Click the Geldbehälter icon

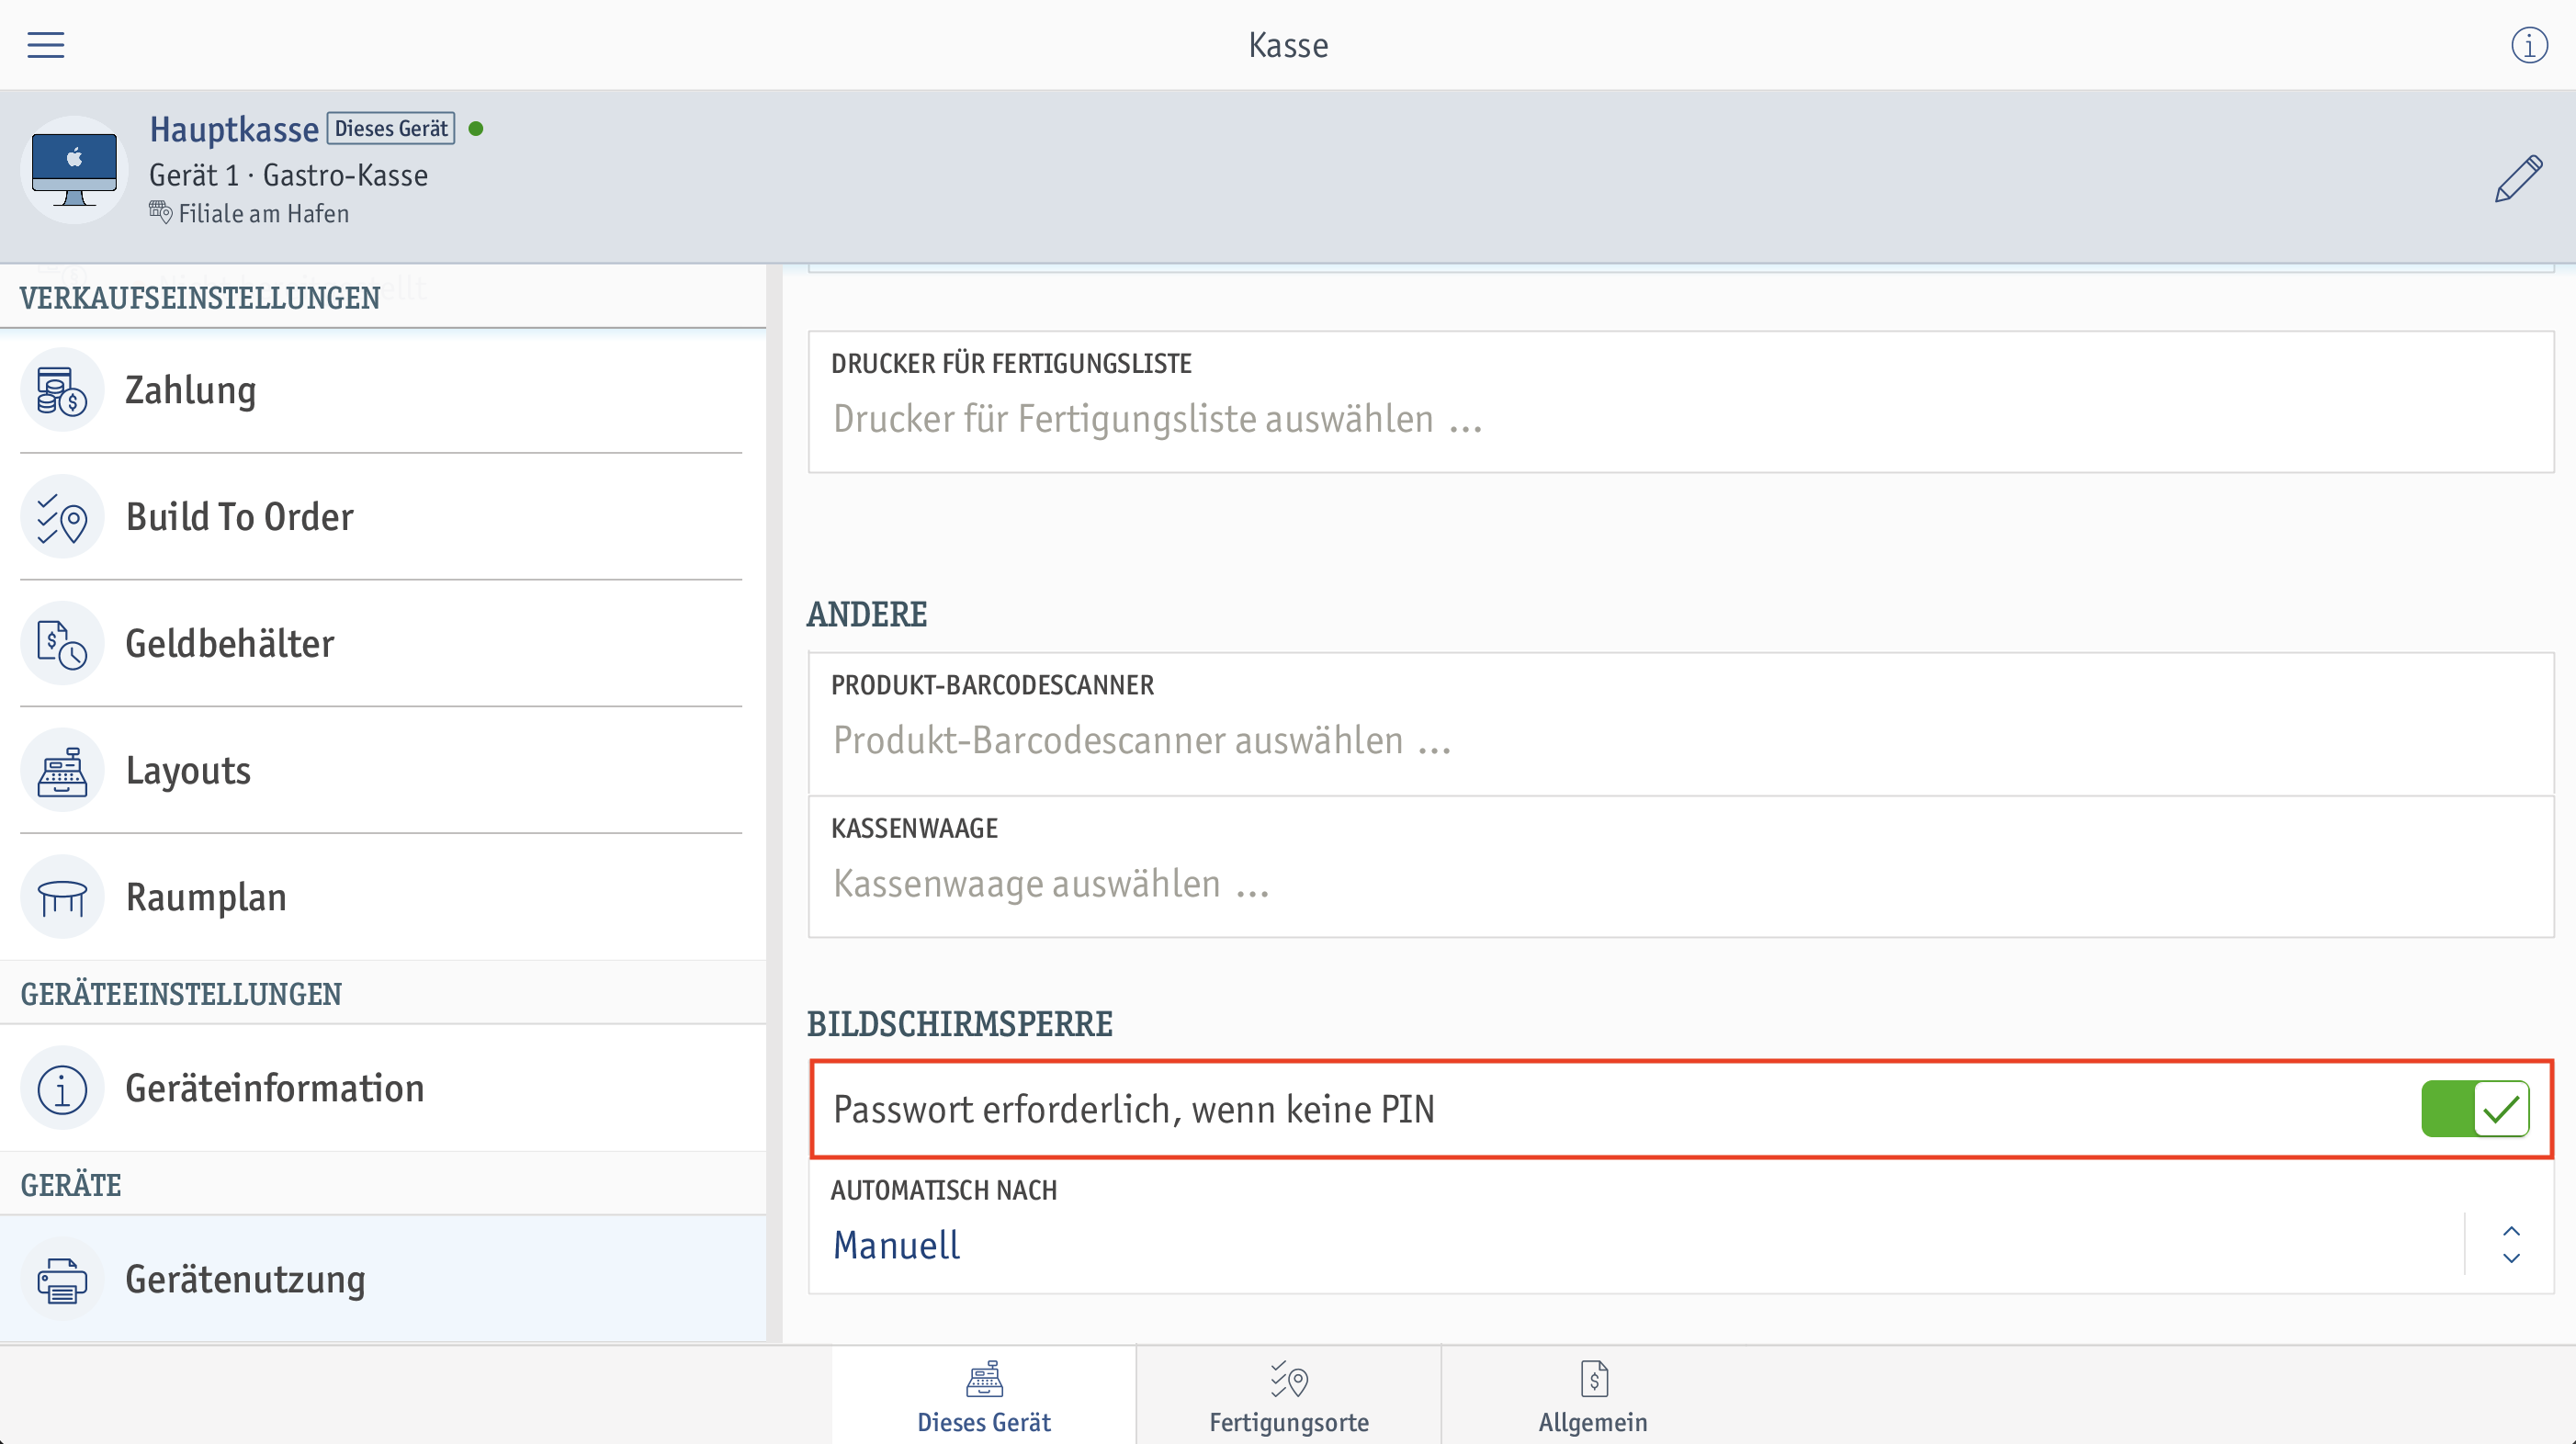(62, 644)
